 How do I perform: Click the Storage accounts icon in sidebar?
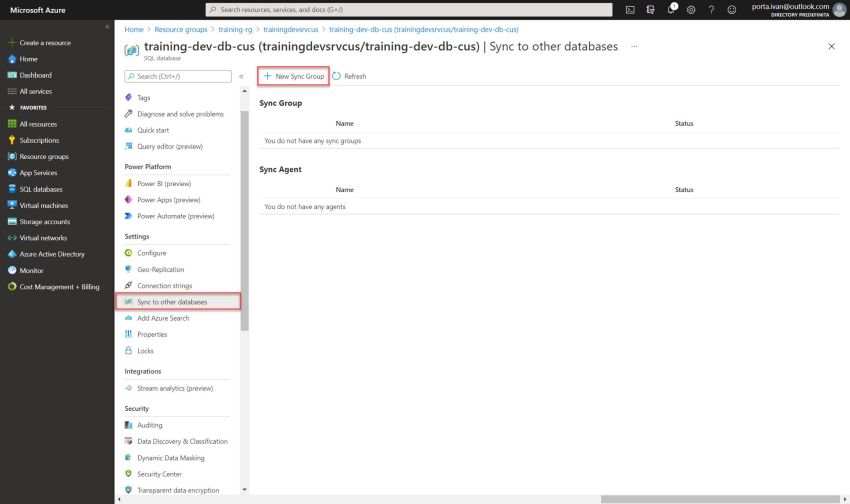pyautogui.click(x=12, y=222)
